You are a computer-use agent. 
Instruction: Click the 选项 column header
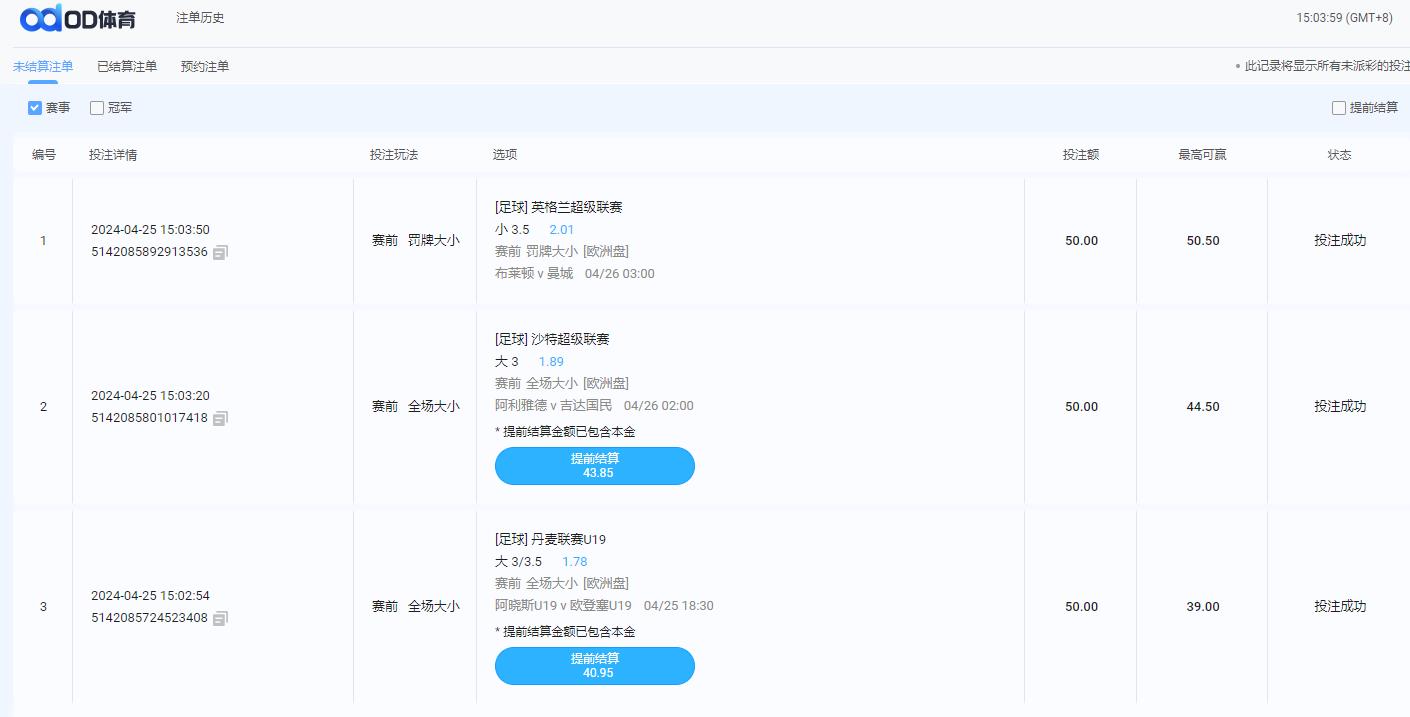tap(505, 155)
